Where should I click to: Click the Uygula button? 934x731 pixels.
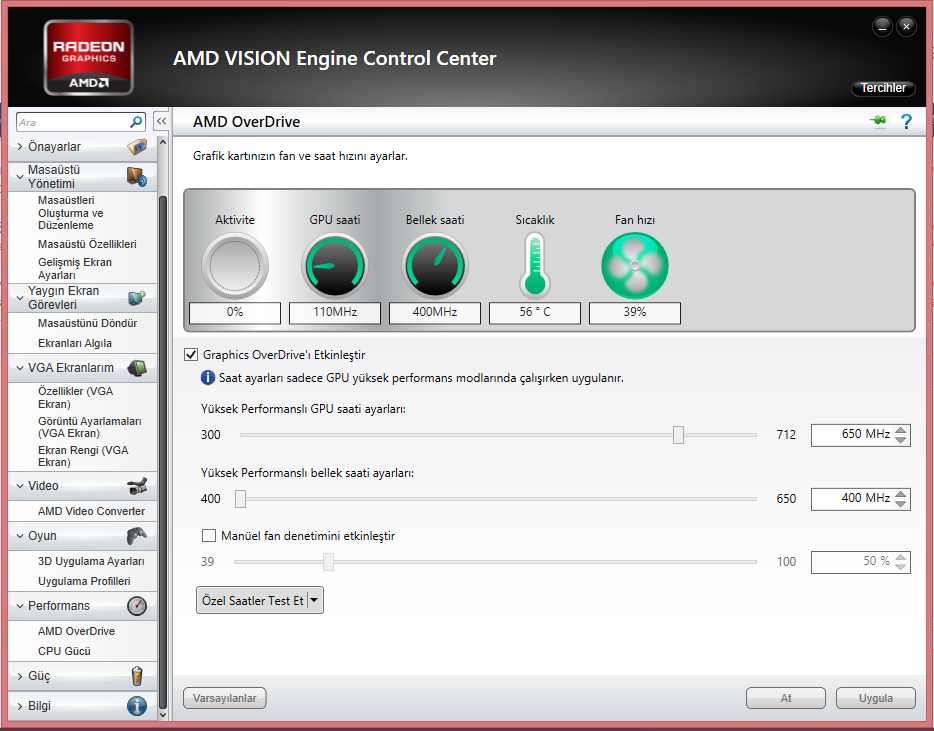(x=876, y=698)
